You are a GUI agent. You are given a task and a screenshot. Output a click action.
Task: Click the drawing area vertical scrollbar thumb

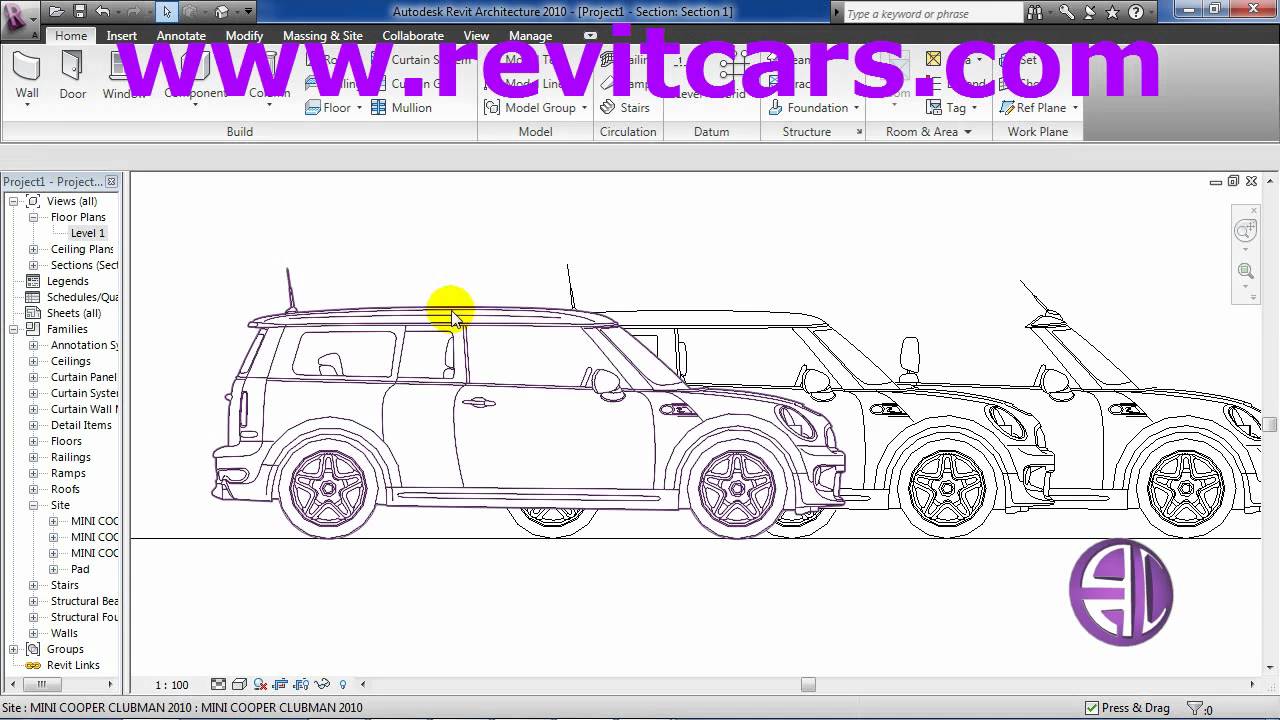1270,424
